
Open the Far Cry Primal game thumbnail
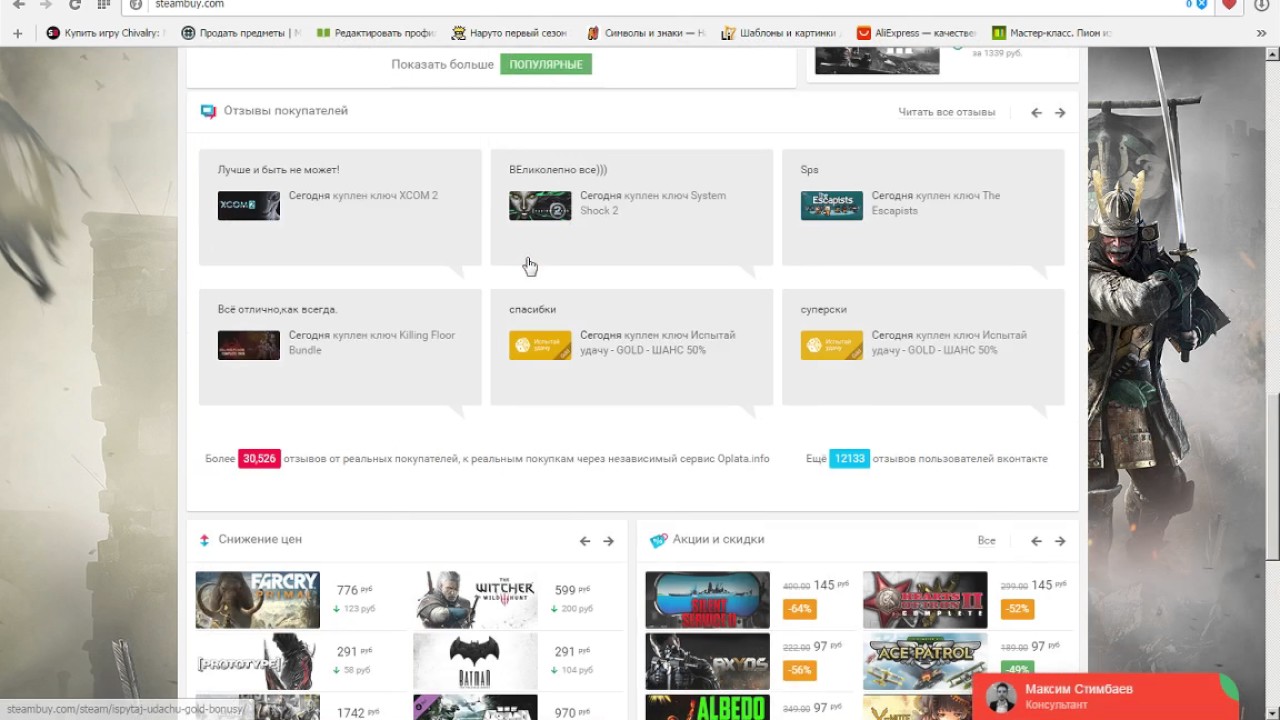pyautogui.click(x=258, y=600)
